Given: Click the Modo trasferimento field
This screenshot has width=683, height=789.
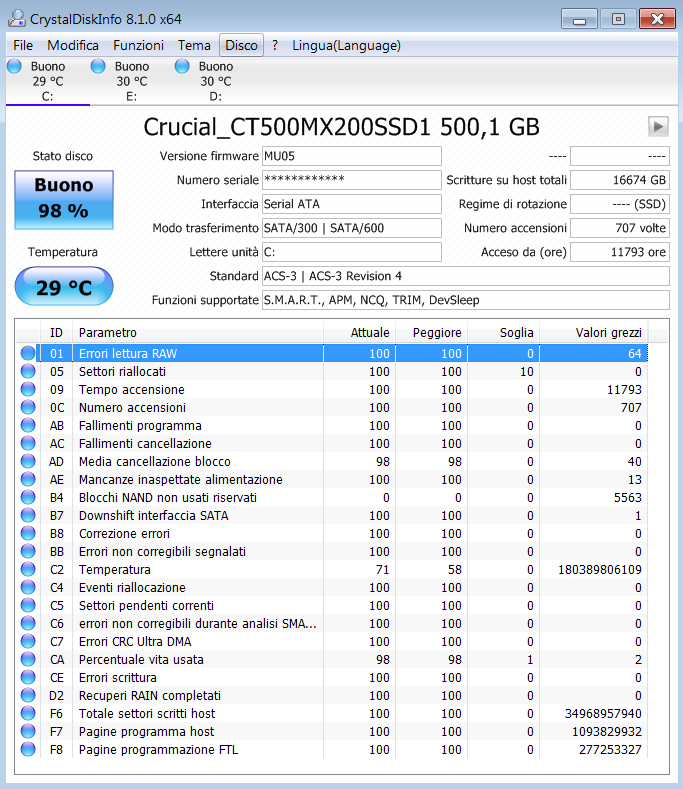Looking at the screenshot, I should coord(352,228).
